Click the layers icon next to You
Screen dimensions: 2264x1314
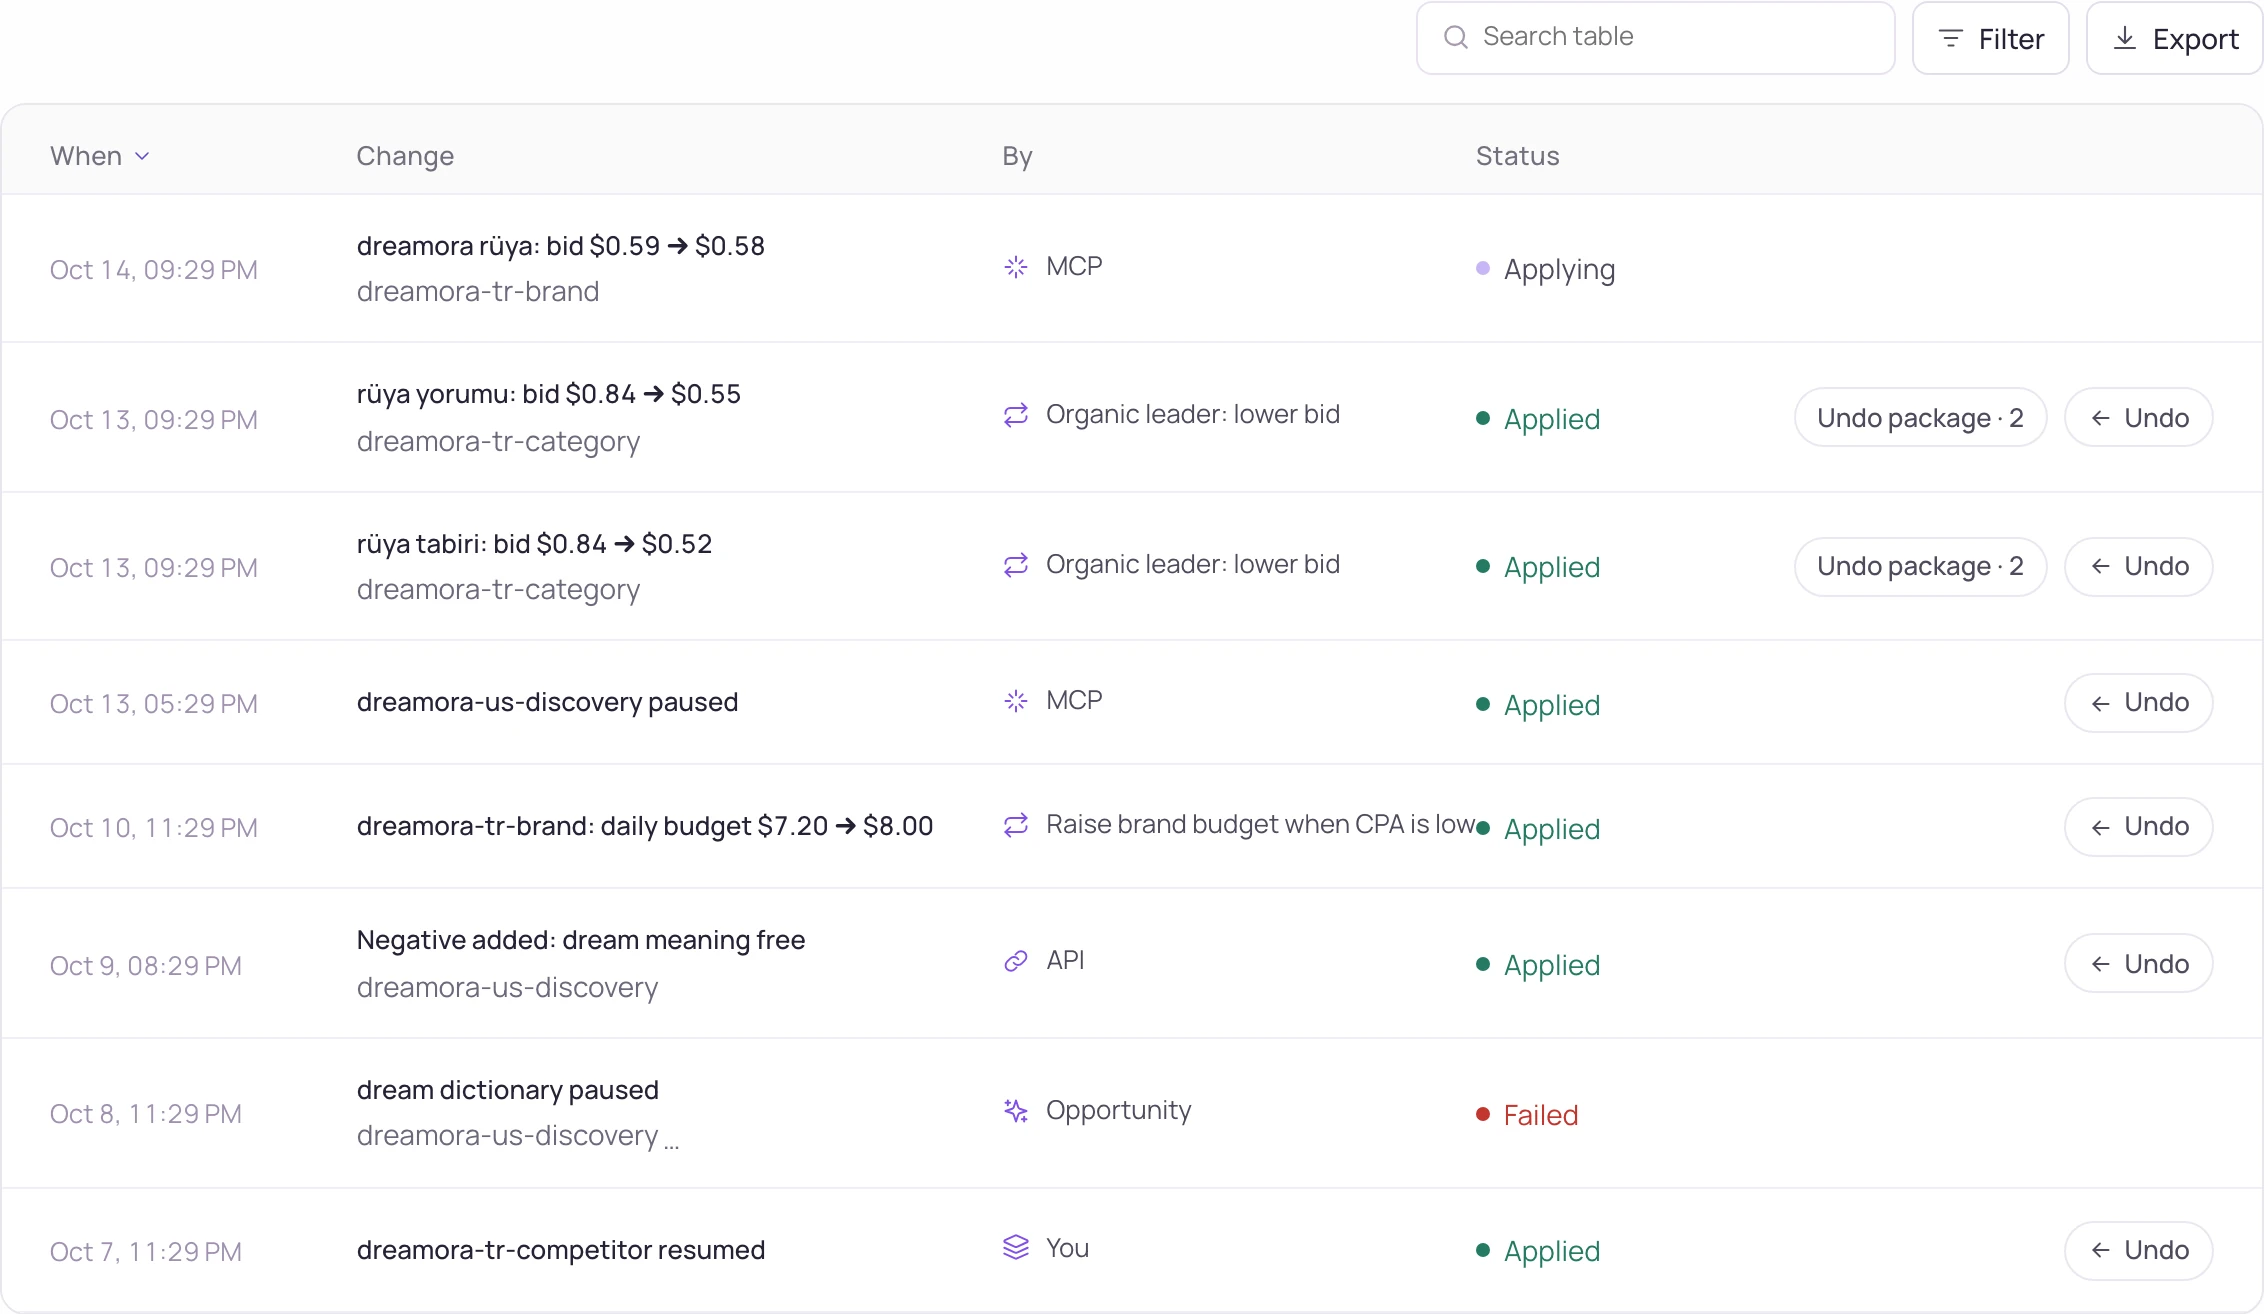click(x=1016, y=1247)
